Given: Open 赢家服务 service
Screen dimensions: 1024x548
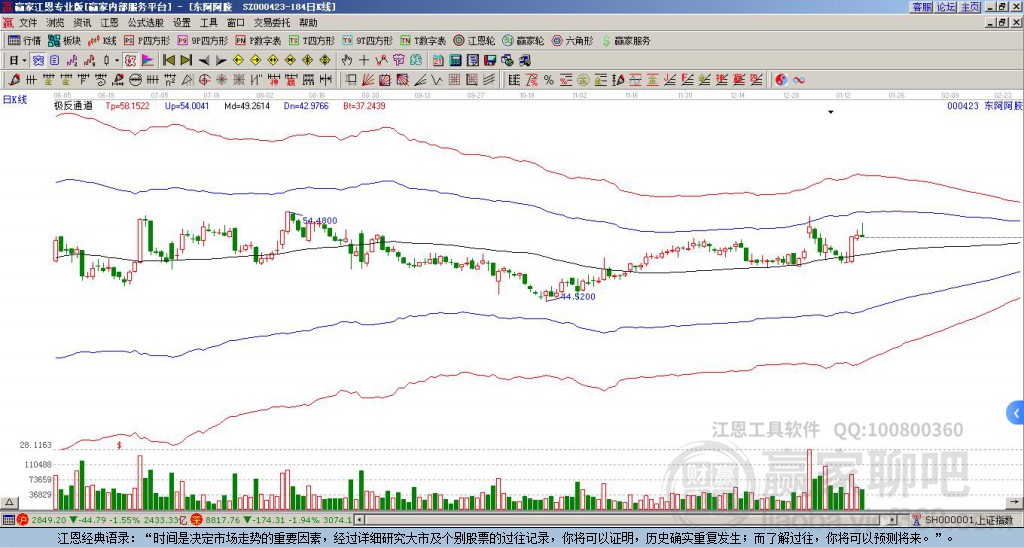Looking at the screenshot, I should 626,40.
